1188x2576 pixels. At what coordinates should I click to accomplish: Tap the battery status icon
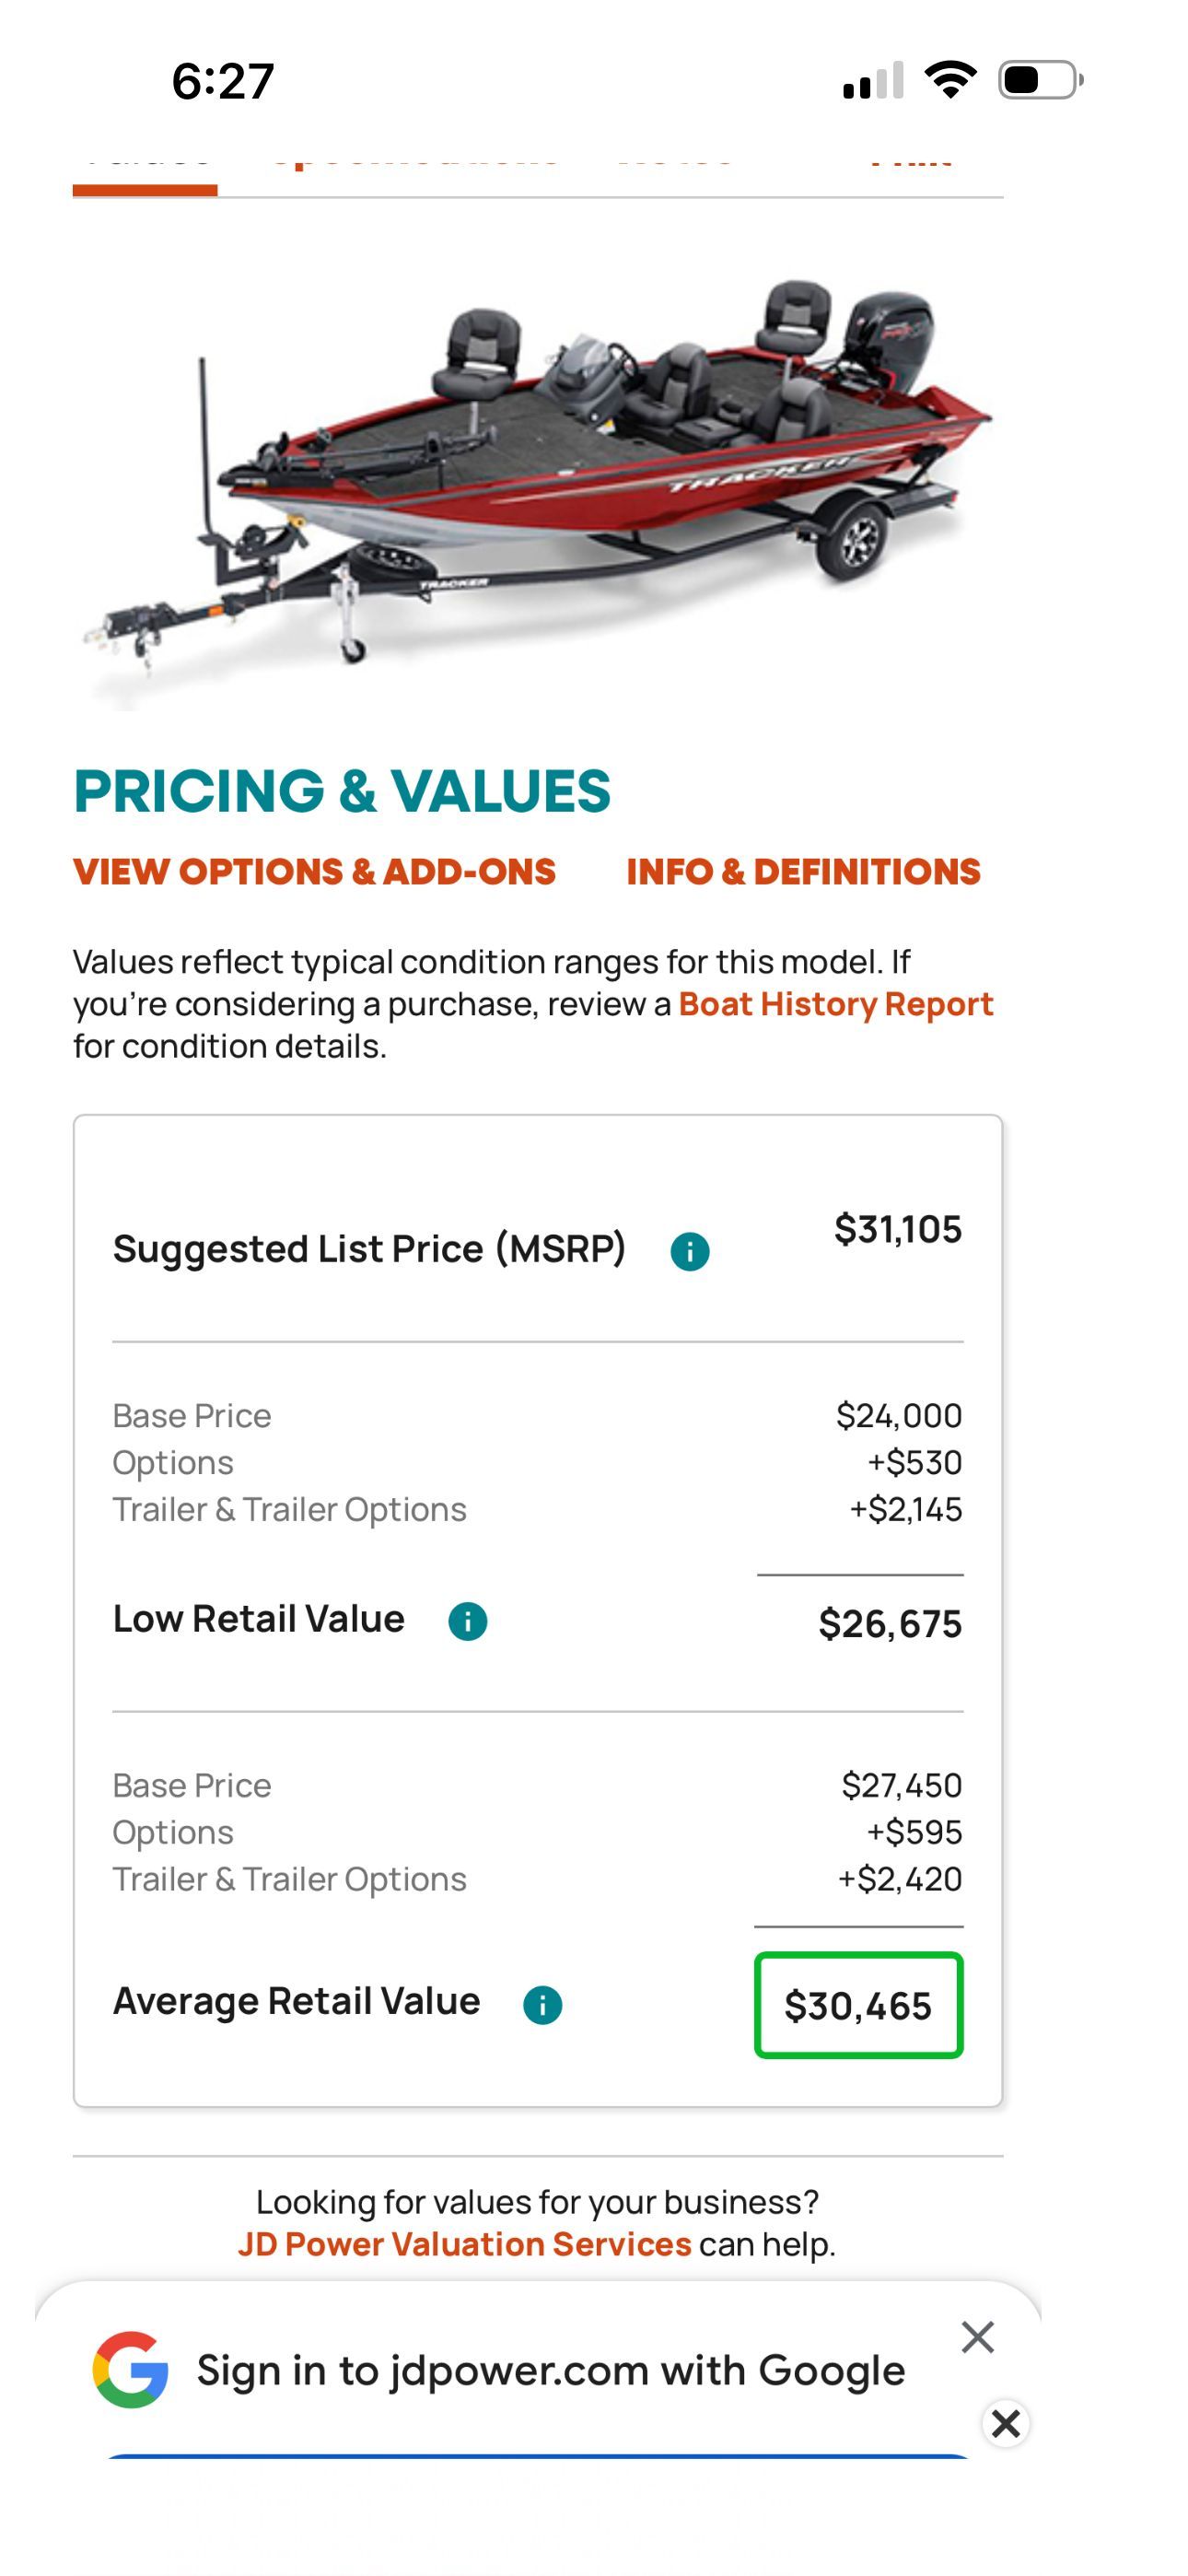(1041, 80)
